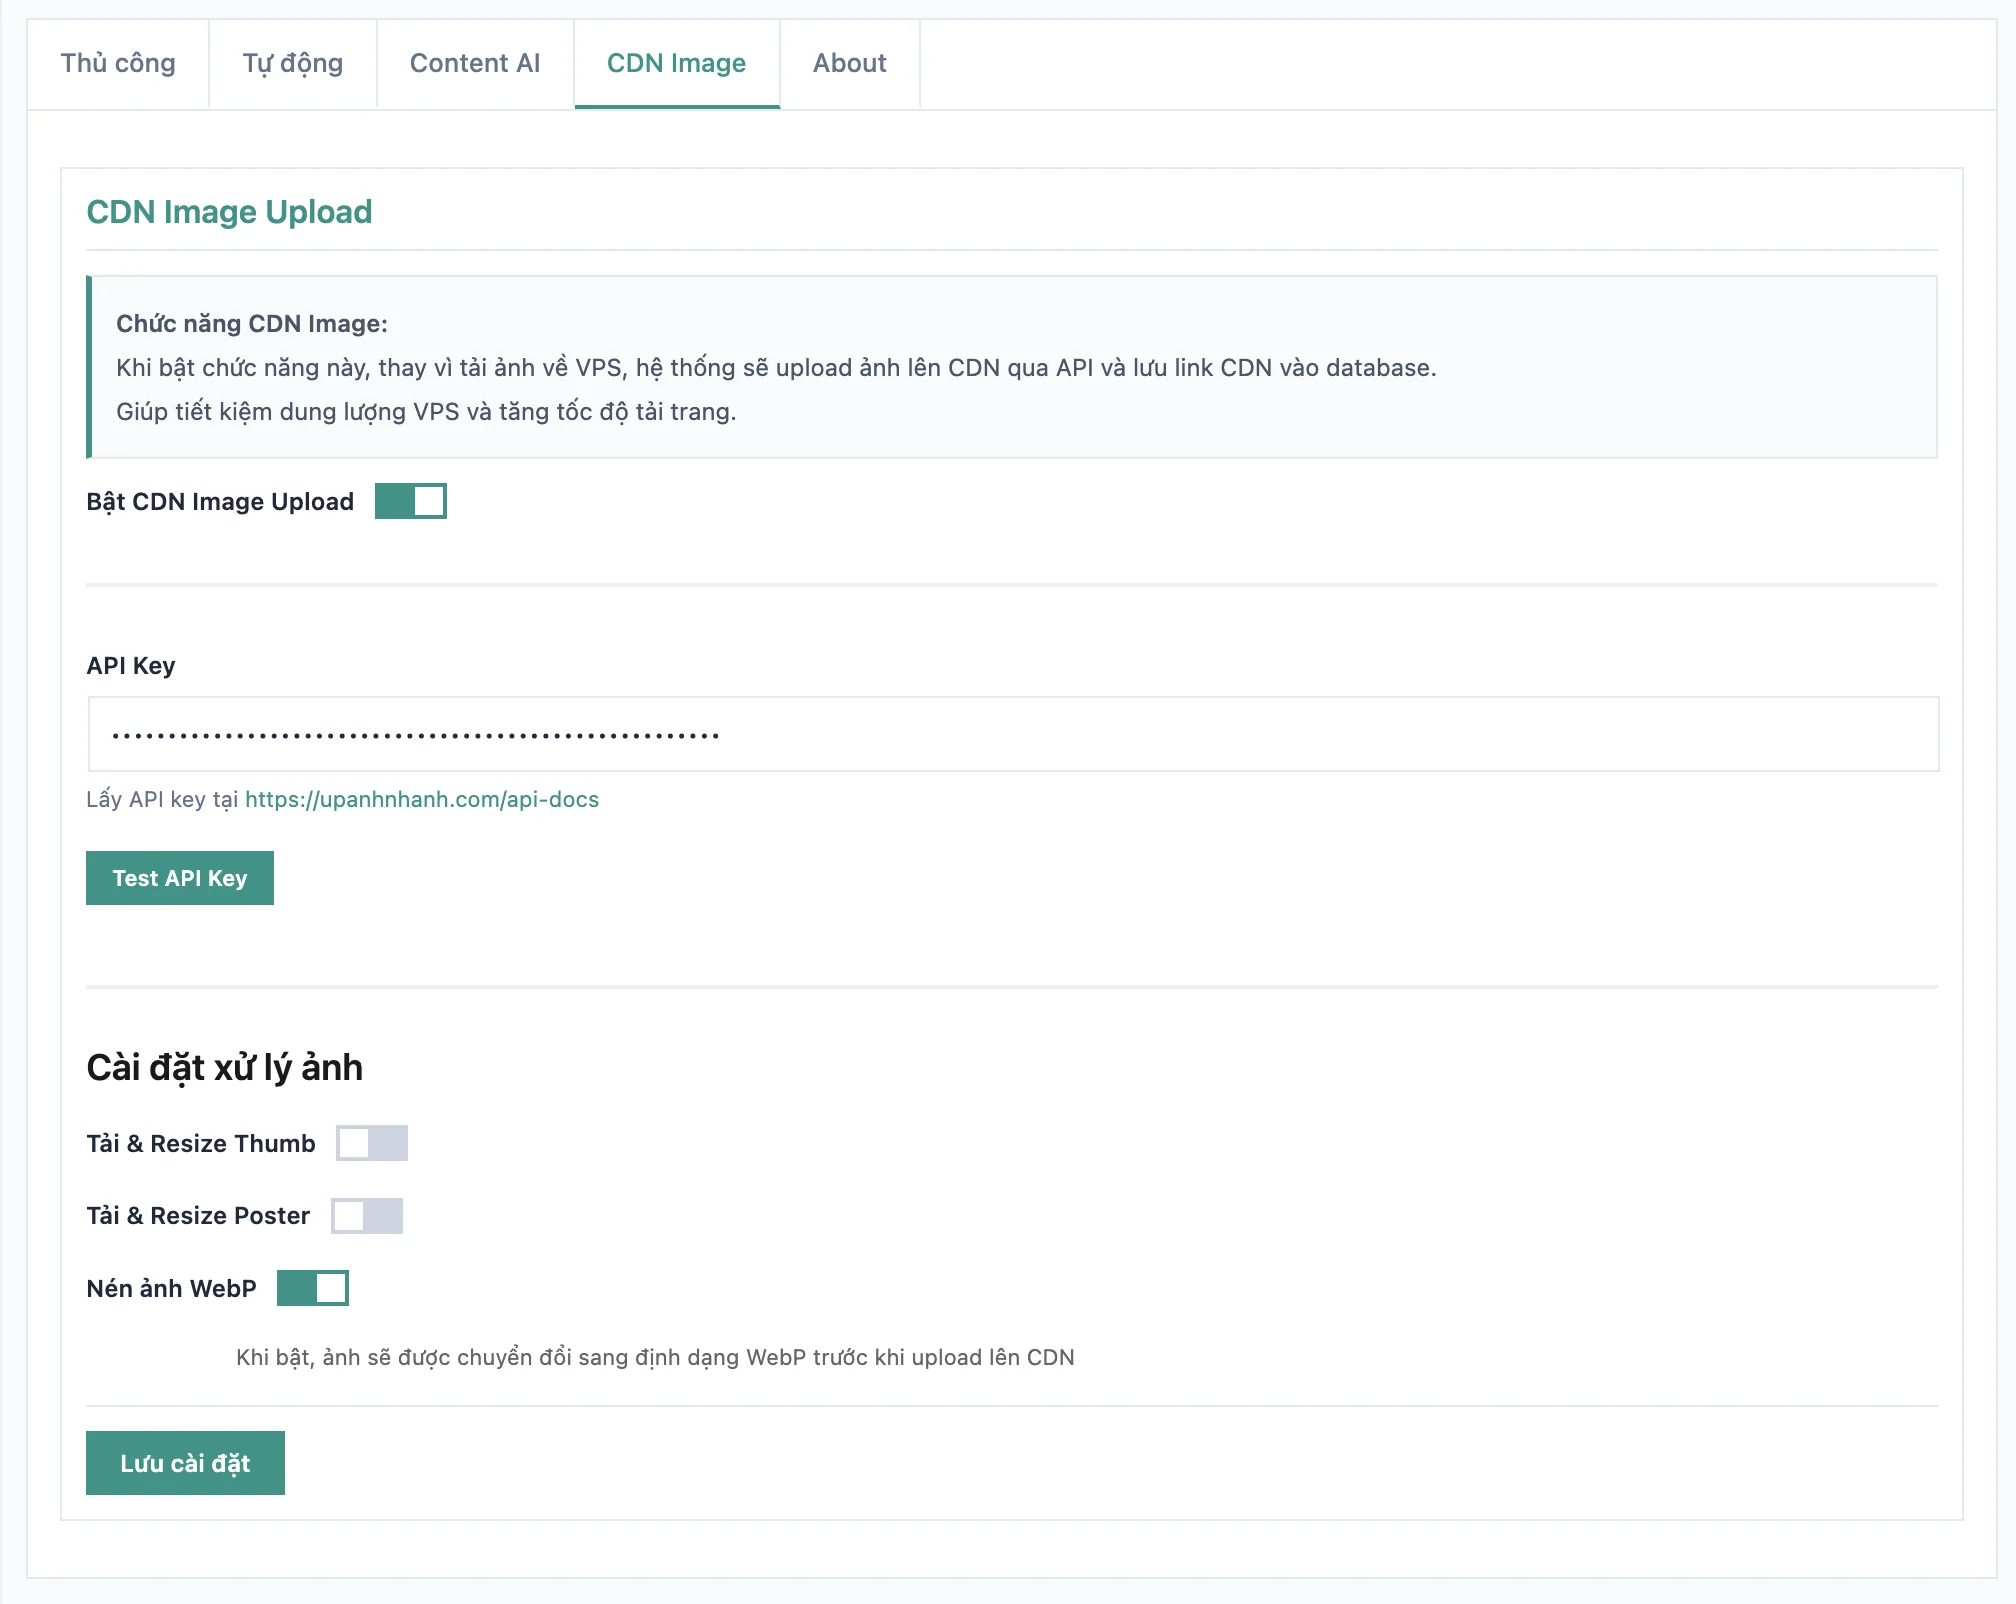
Task: Enable the "Tải & Resize Poster" toggle
Action: click(367, 1215)
